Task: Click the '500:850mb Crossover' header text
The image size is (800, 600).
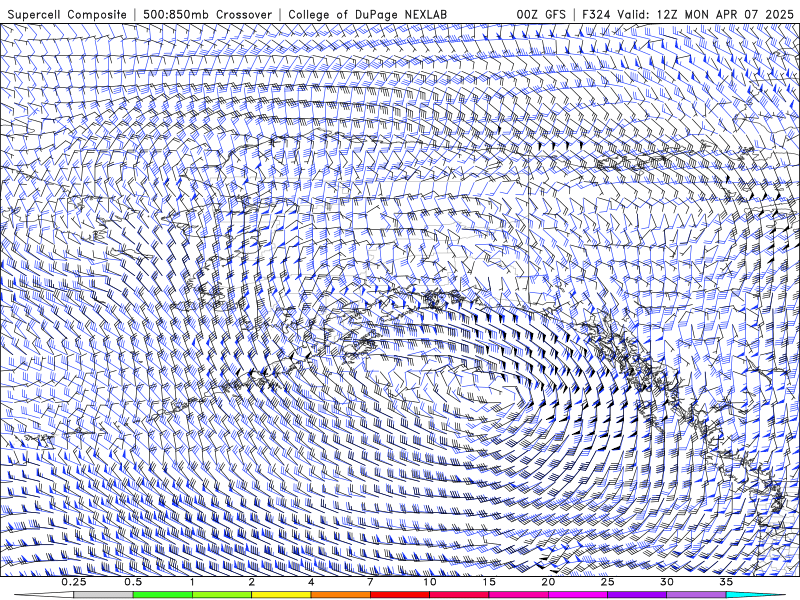Action: (x=208, y=14)
